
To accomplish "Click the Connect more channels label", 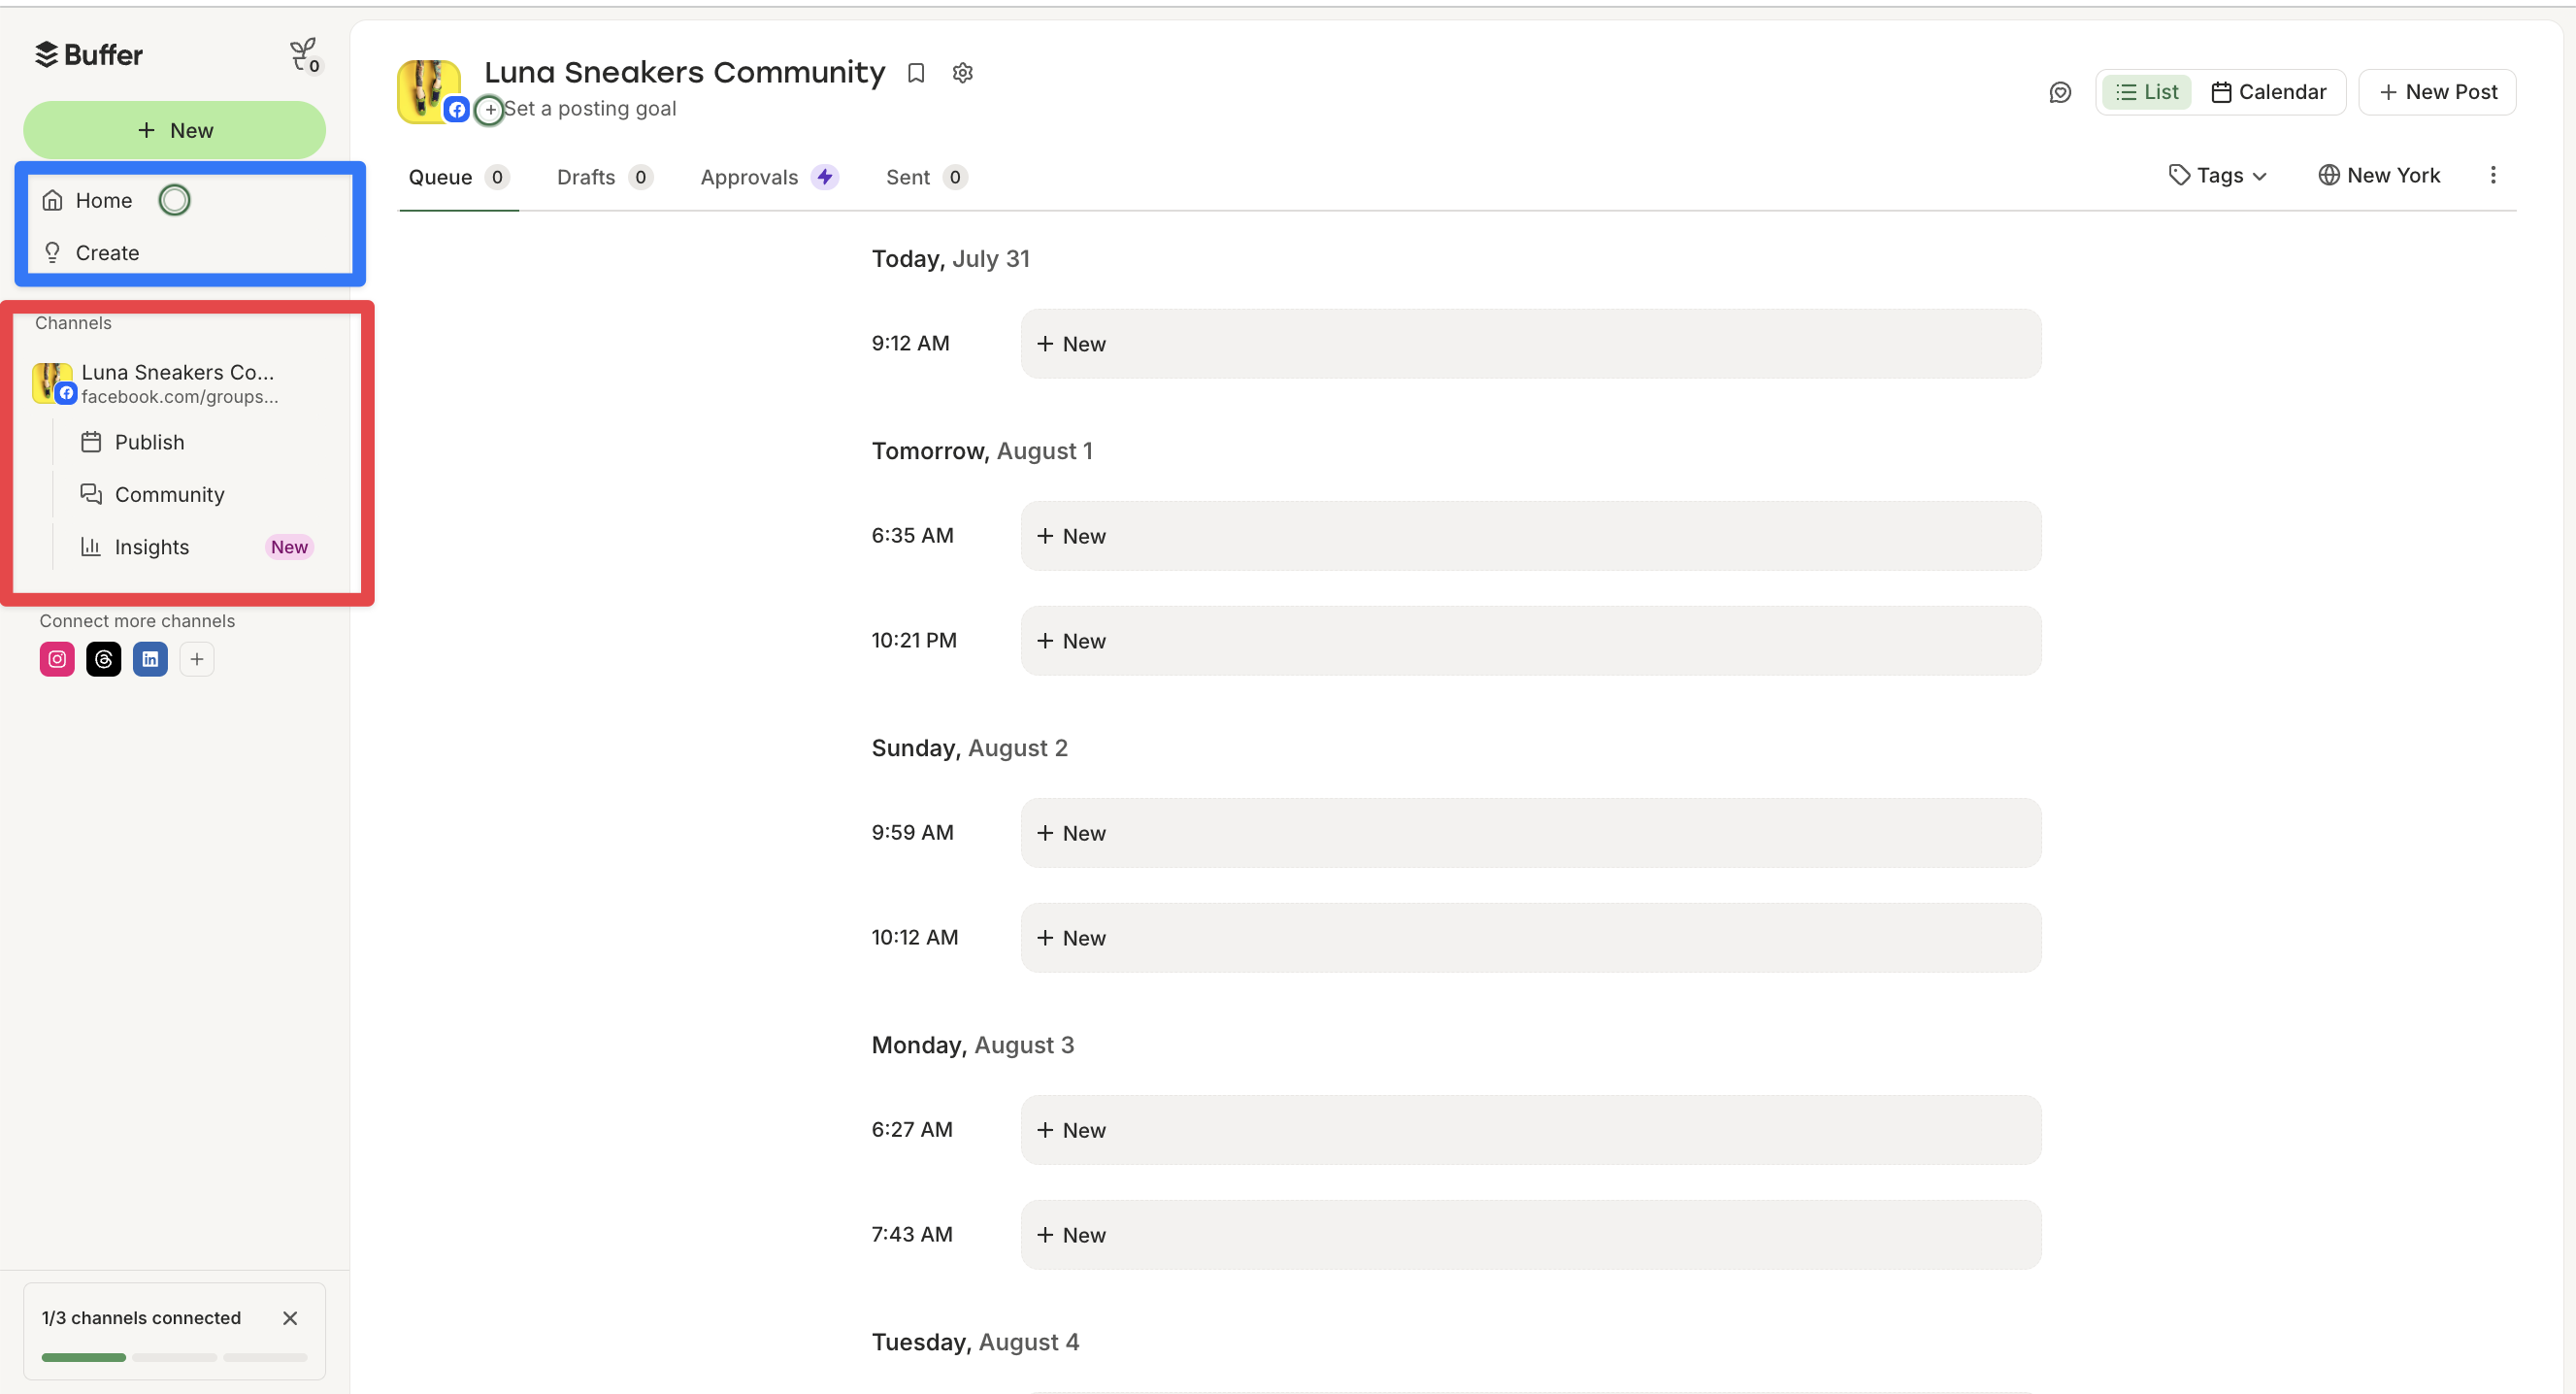I will (137, 621).
